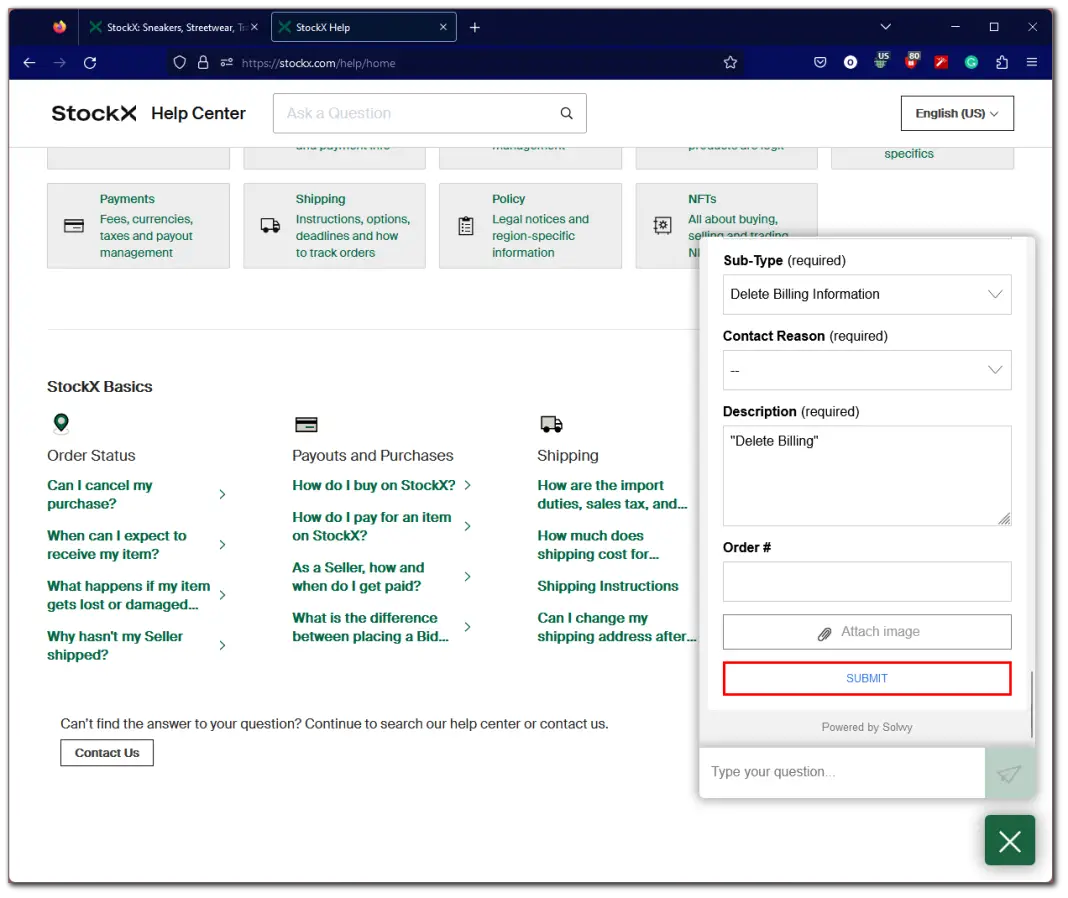The height and width of the screenshot is (898, 1068).
Task: Click the chat form scrollbar
Action: pos(1031,705)
